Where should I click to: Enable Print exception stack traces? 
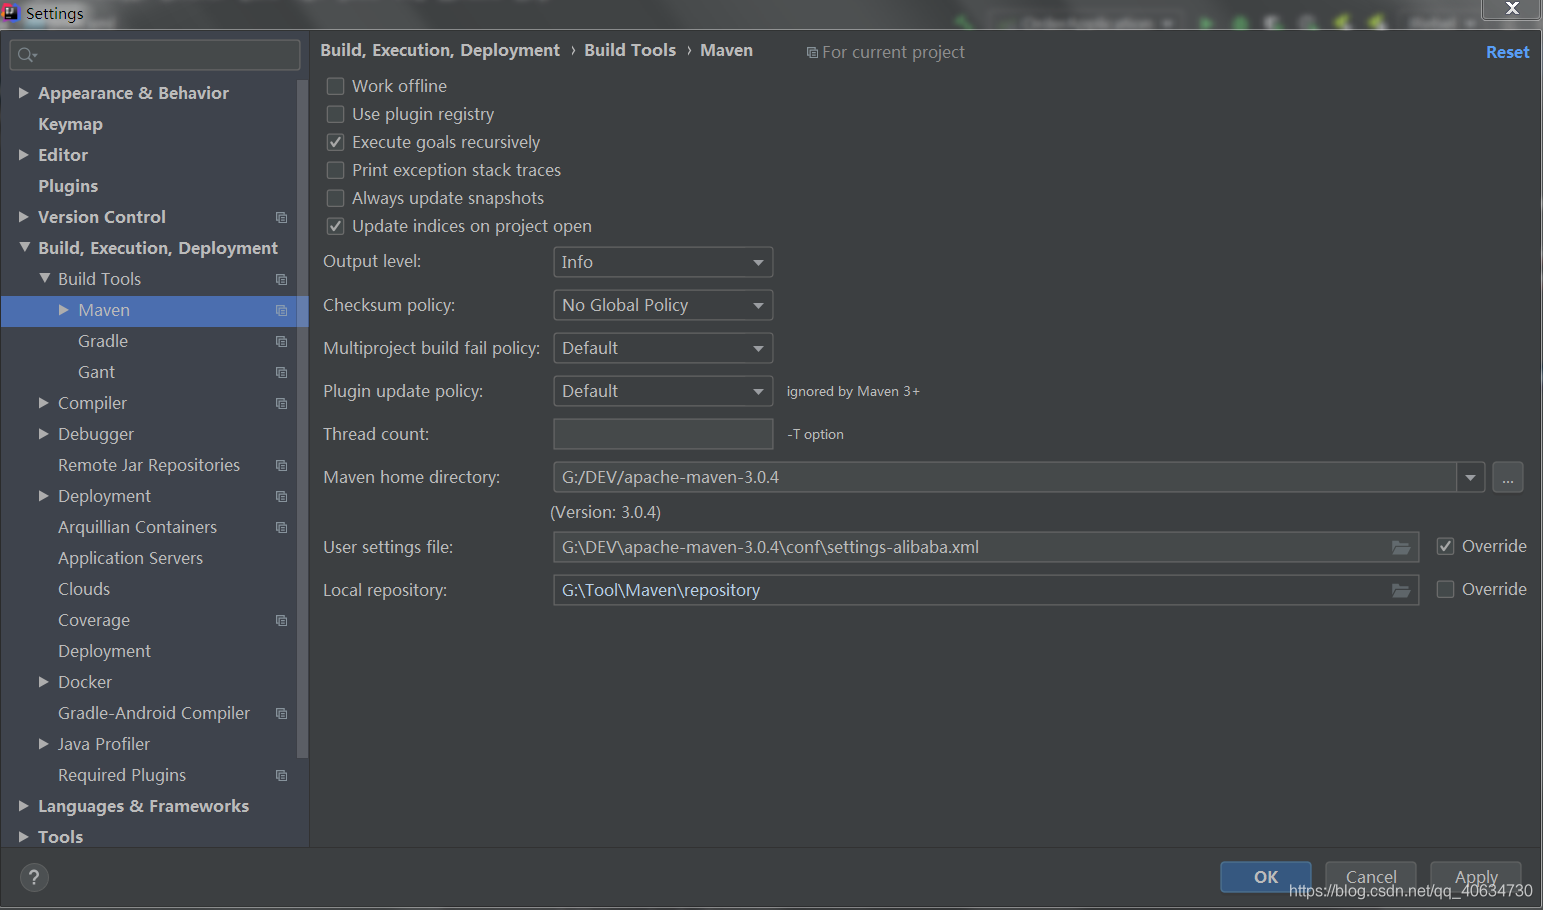click(x=336, y=170)
